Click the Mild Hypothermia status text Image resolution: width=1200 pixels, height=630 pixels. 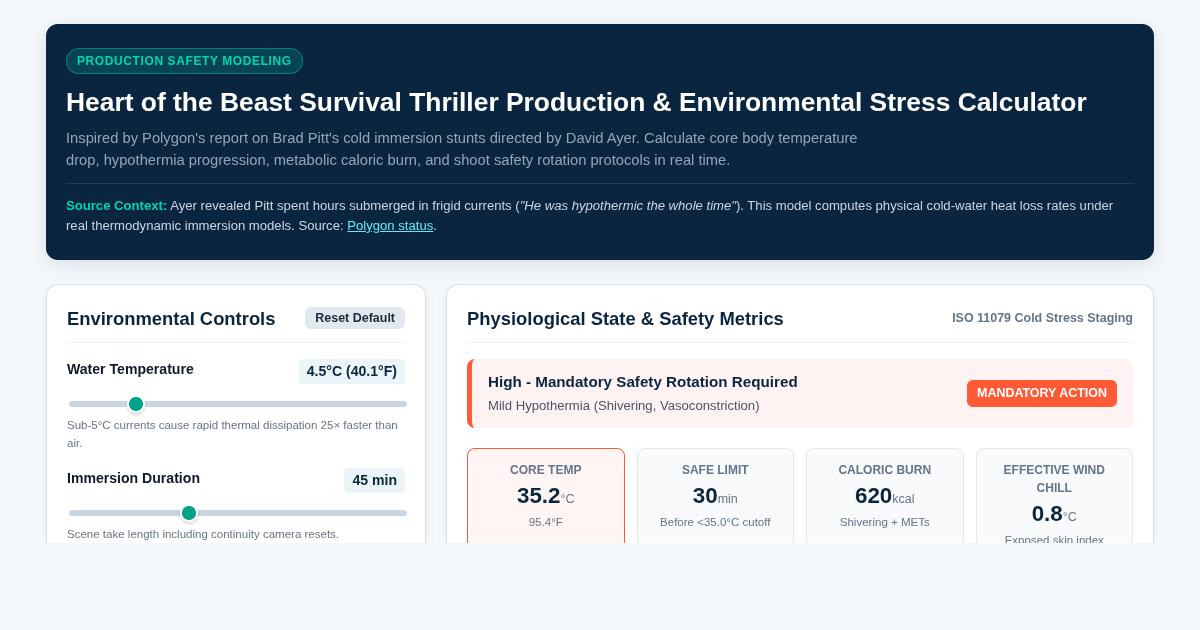624,406
